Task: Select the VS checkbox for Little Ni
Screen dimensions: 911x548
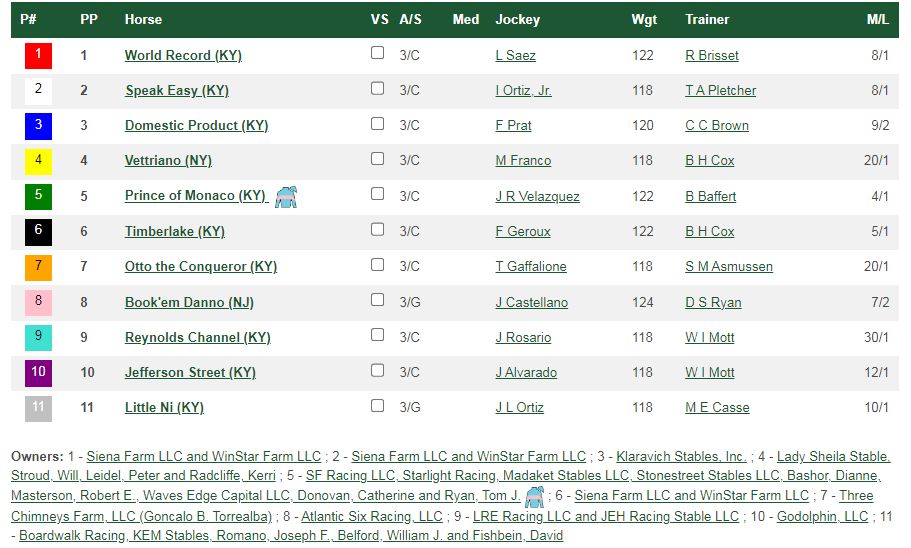Action: [378, 406]
